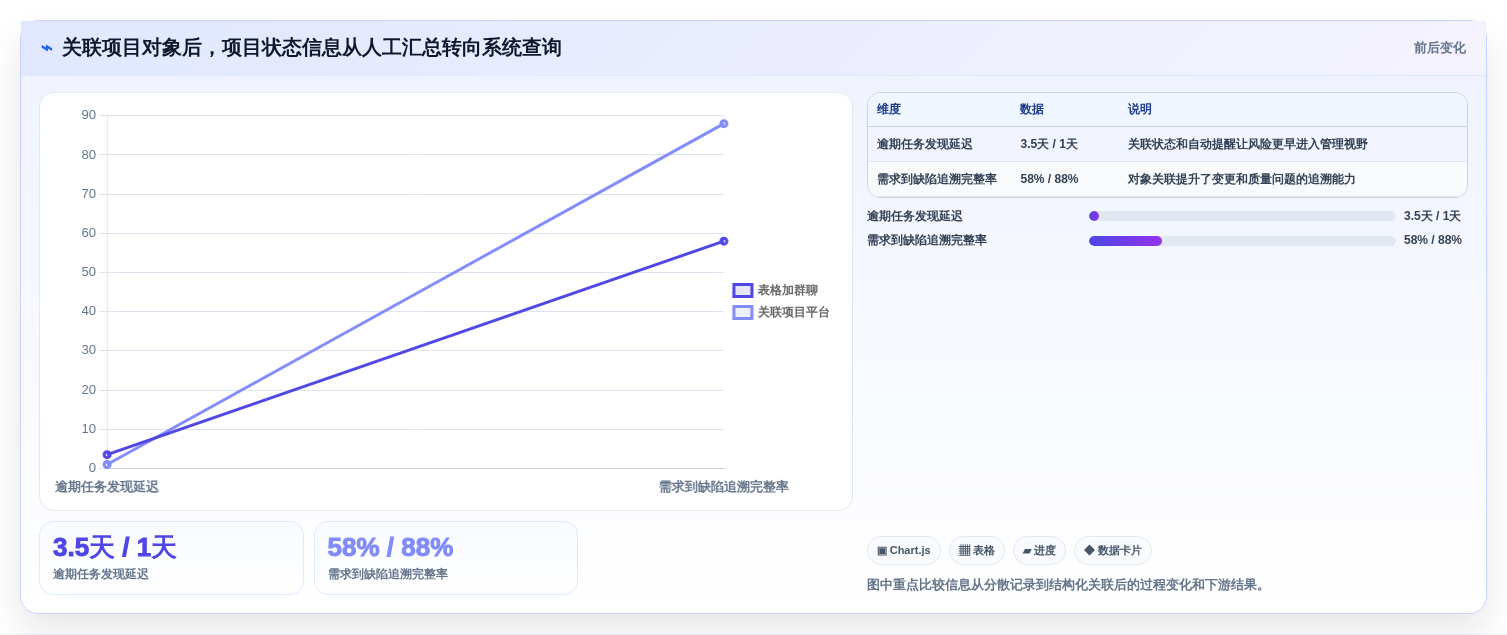Select table cell 需求到缺陷追溯完整率
Viewport: 1507px width, 635px height.
937,180
